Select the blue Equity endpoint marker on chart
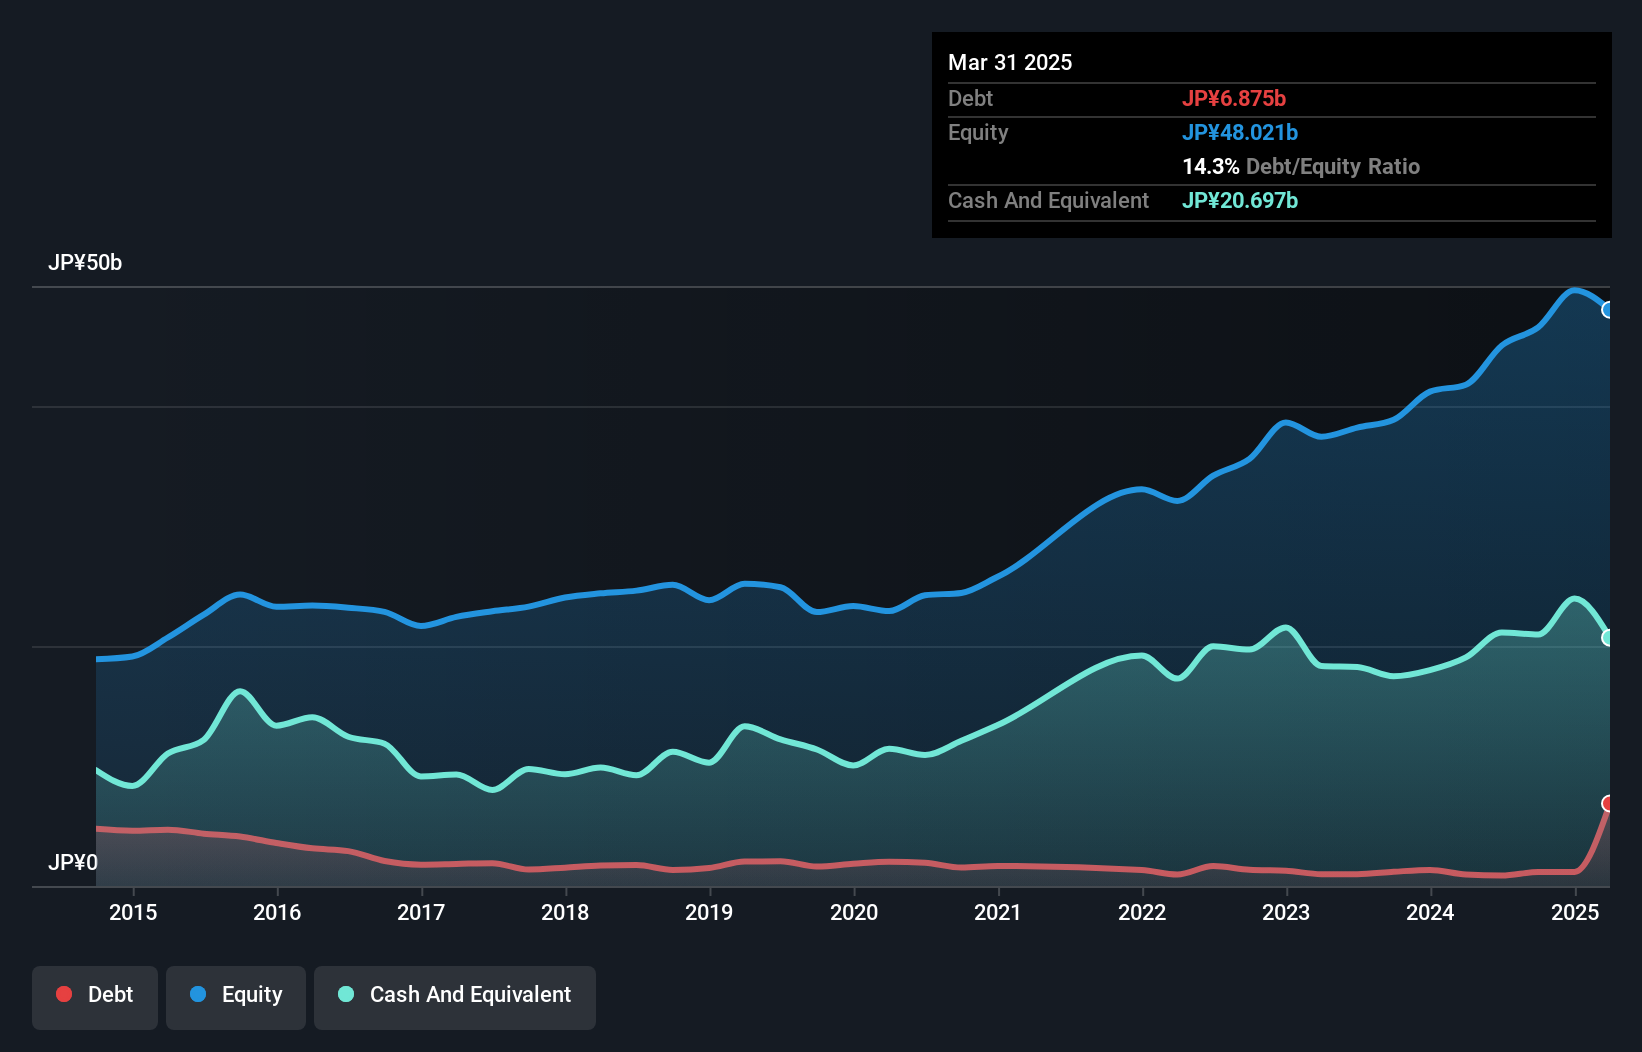The height and width of the screenshot is (1052, 1642). point(1608,310)
